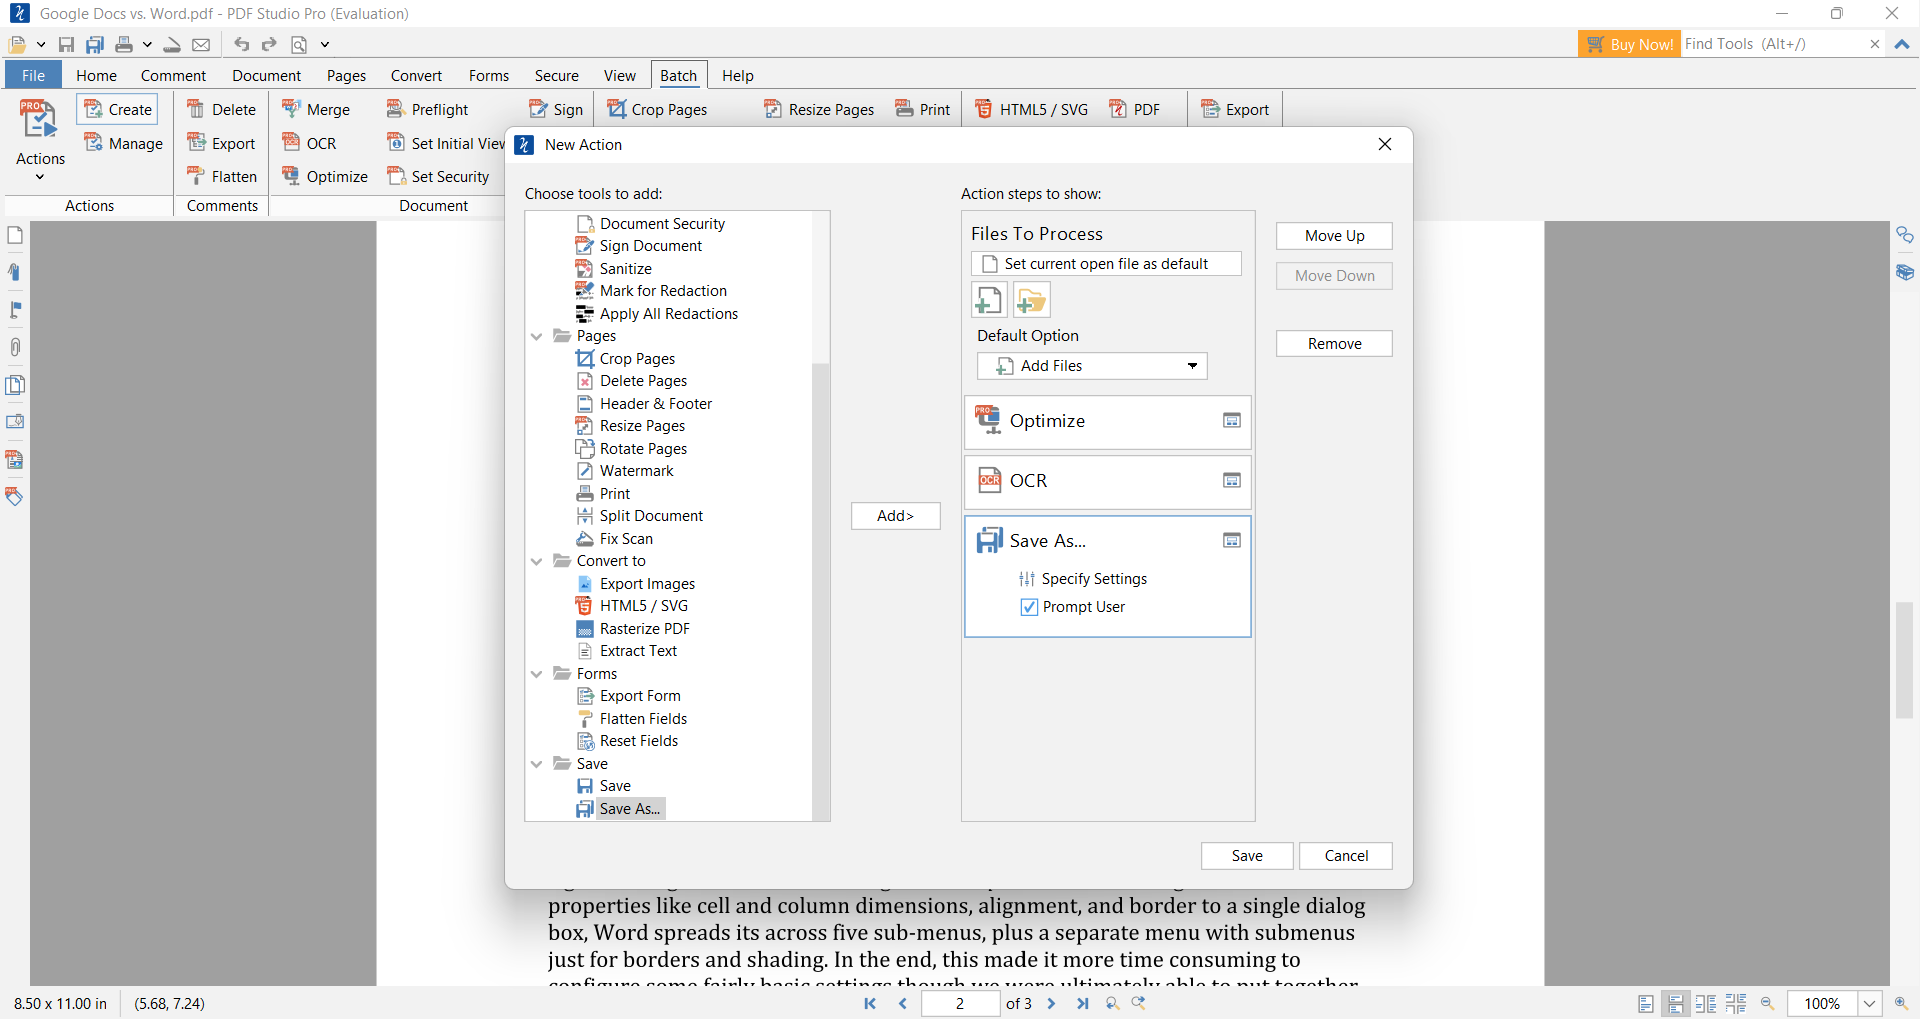Image resolution: width=1920 pixels, height=1019 pixels.
Task: Click the Move Up button
Action: [x=1333, y=236]
